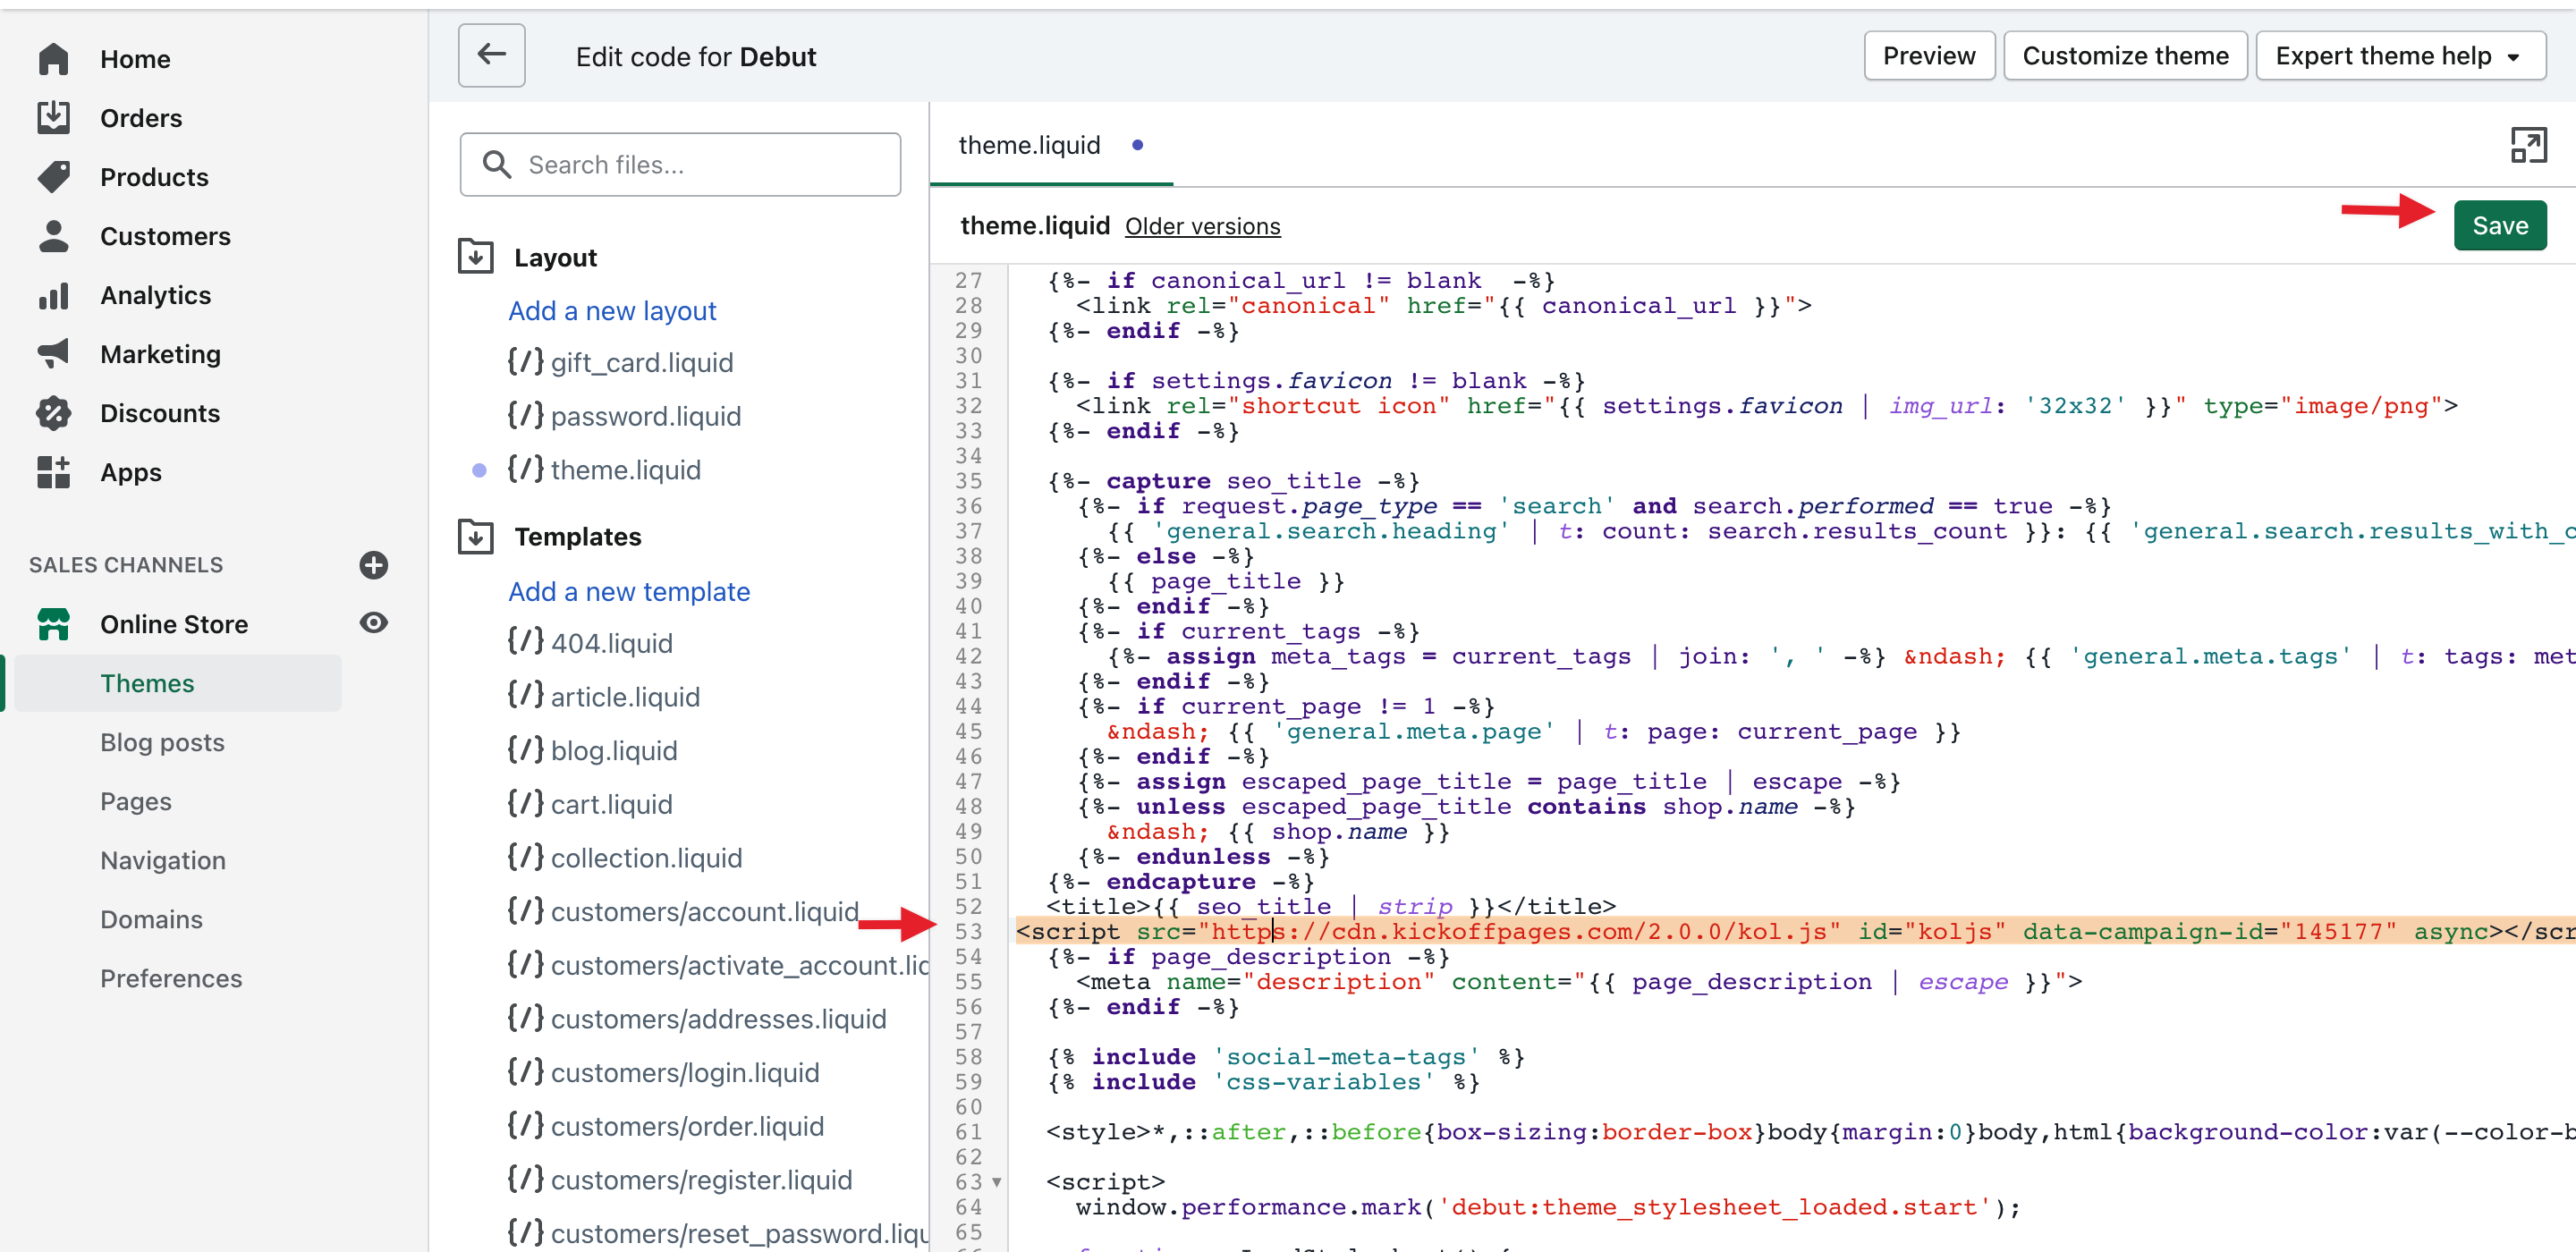Click the Products tag icon
This screenshot has width=2576, height=1252.
[53, 177]
